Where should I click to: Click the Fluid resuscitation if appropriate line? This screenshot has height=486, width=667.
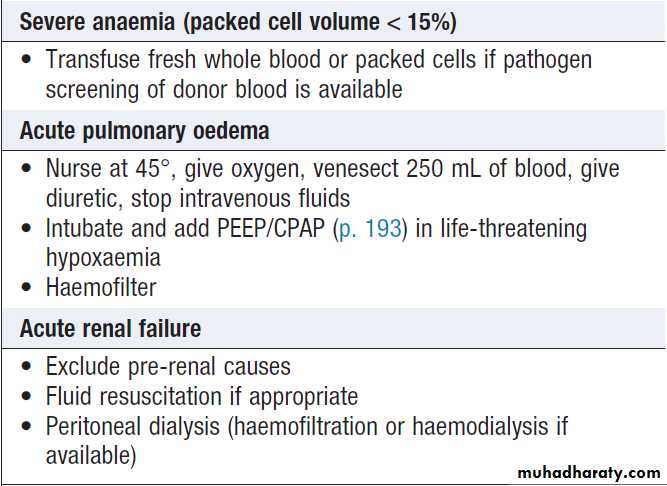click(x=201, y=396)
